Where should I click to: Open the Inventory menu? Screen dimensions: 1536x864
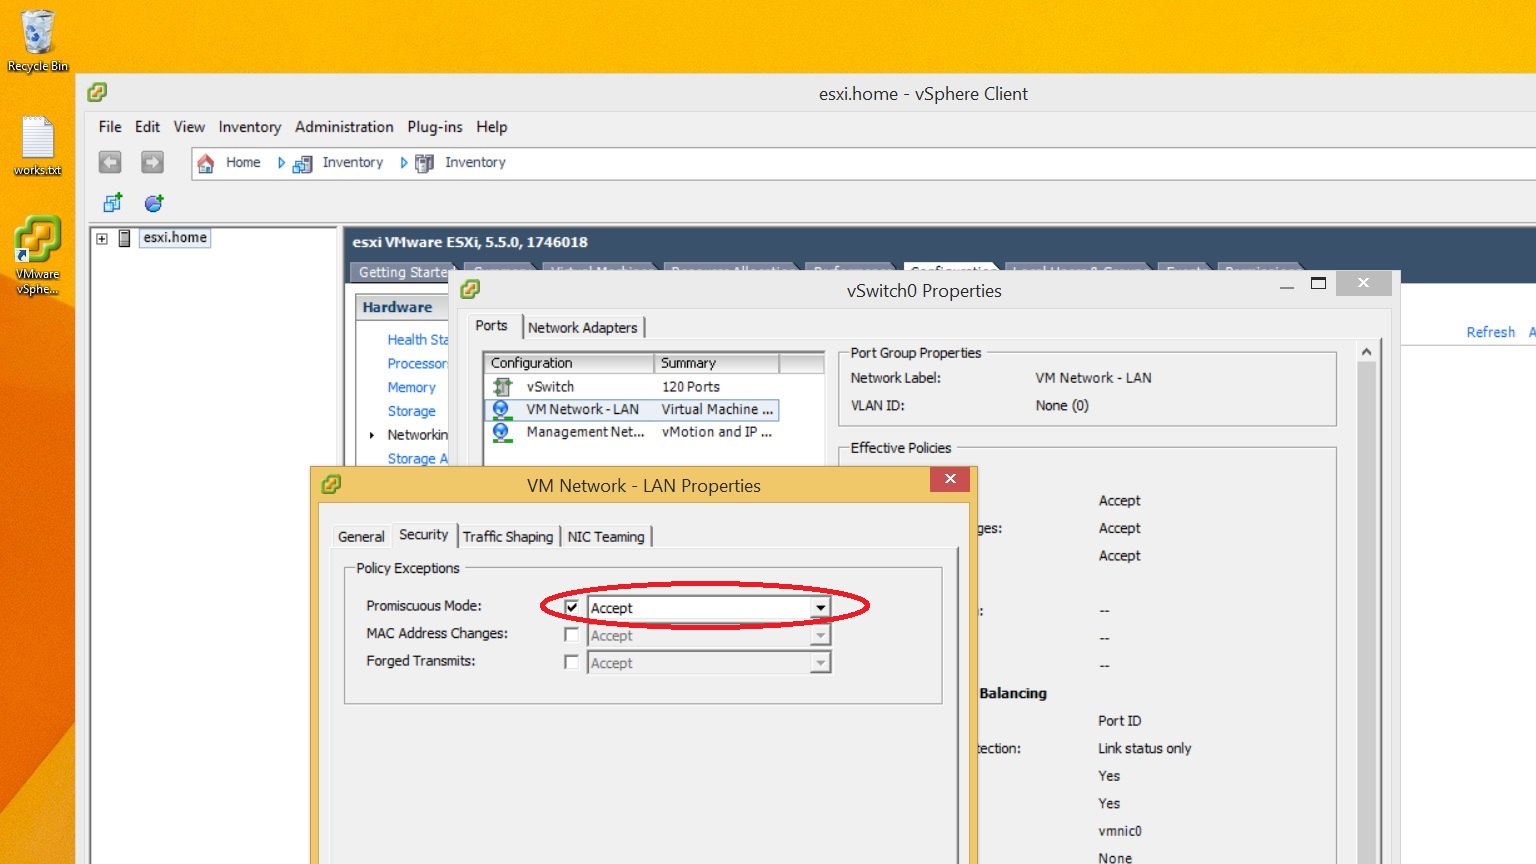pos(250,127)
